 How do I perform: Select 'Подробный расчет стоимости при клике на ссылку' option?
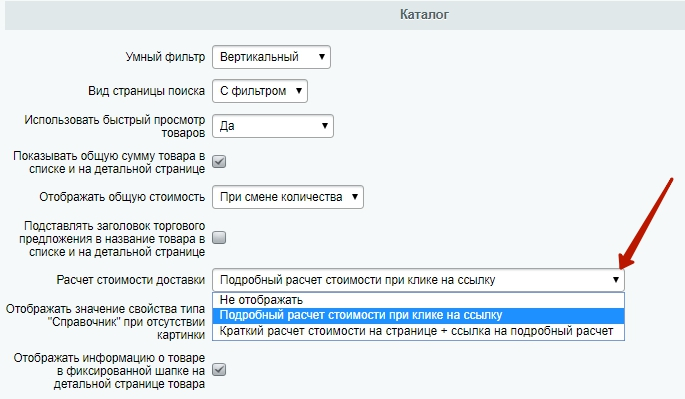419,315
